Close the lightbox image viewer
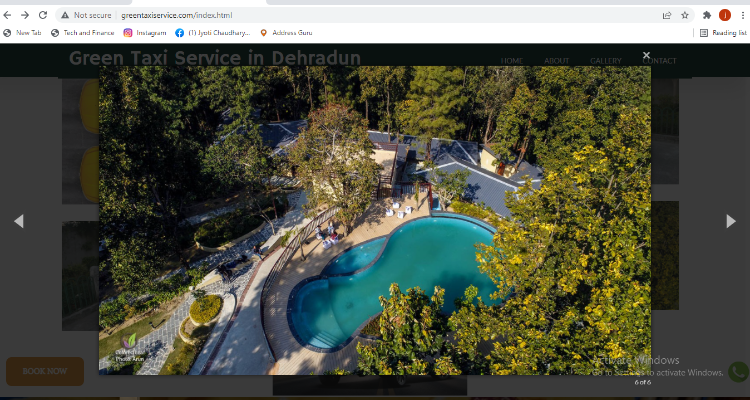Screen dimensions: 750x400 pos(646,55)
